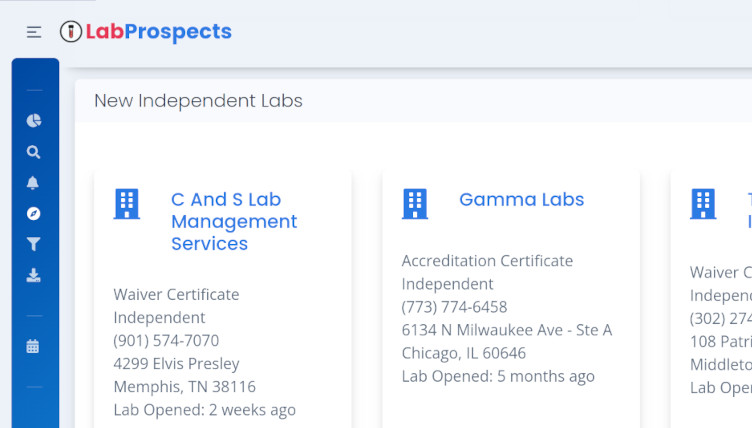This screenshot has height=428, width=752.
Task: Open the bell alerts icon
Action: click(x=33, y=183)
